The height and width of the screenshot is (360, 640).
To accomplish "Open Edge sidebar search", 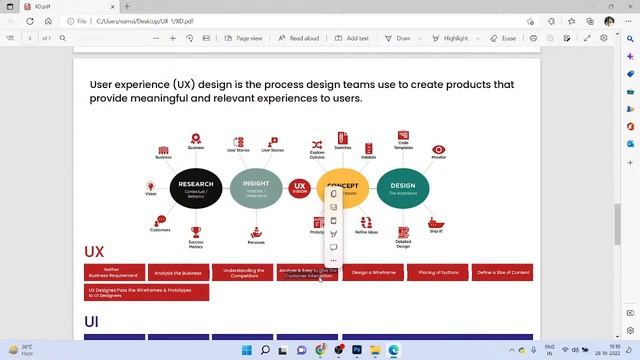I will [x=630, y=39].
